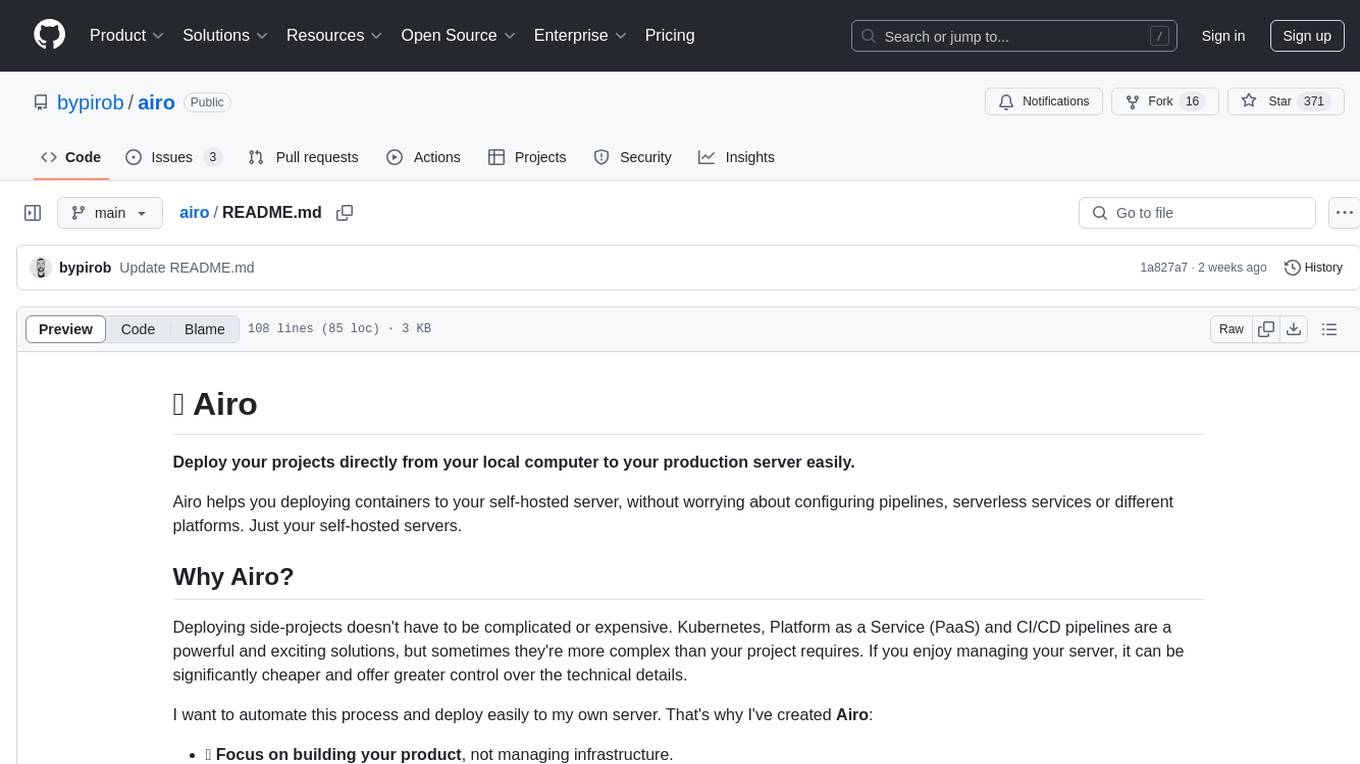Toggle the file tree side panel
Screen dimensions: 1360x764
[x=33, y=213]
